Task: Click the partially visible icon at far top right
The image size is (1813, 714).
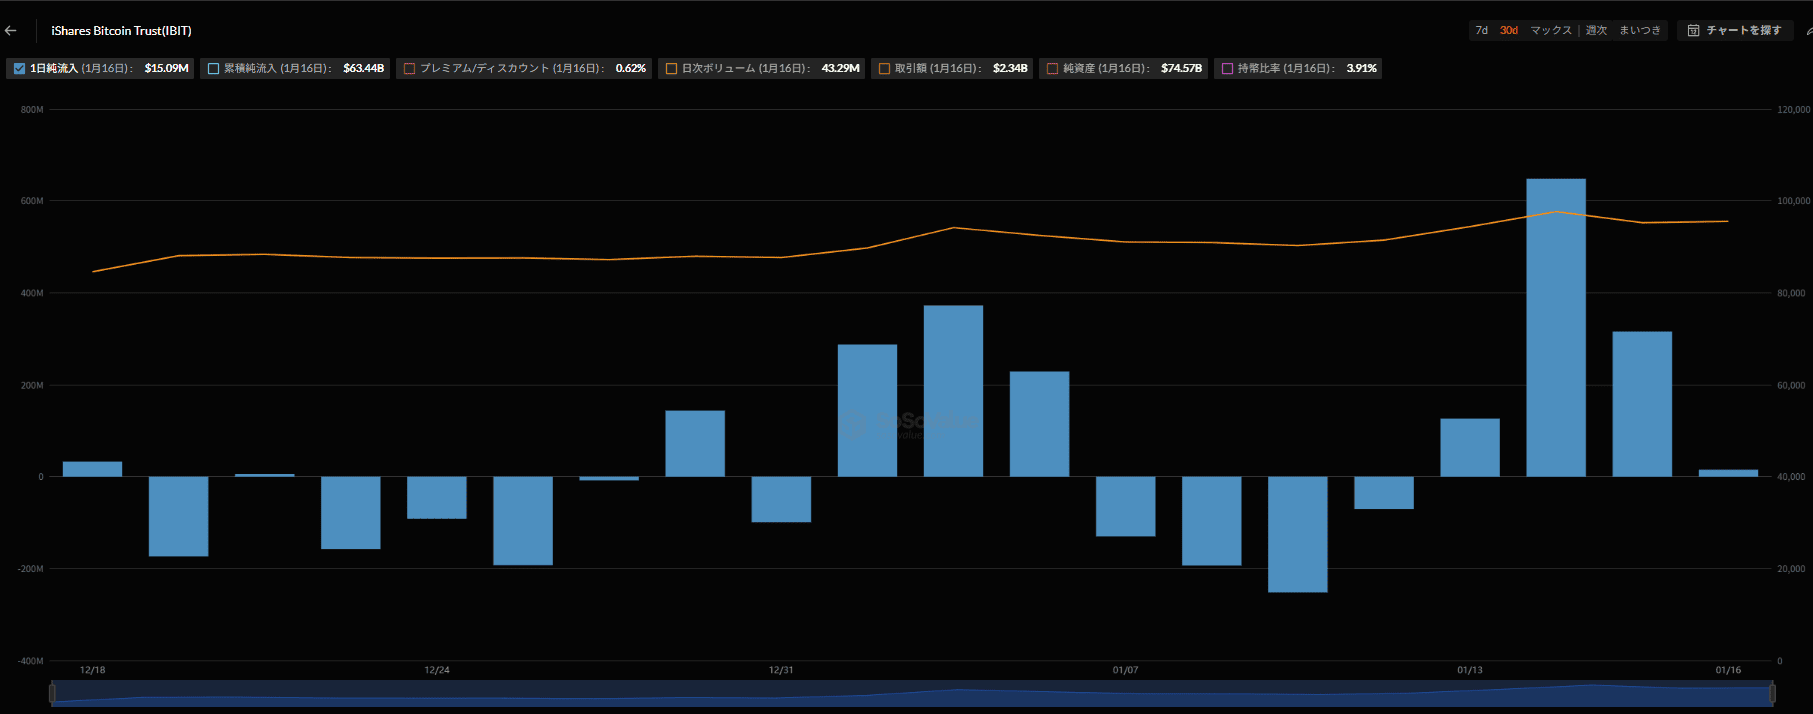Action: (1808, 31)
